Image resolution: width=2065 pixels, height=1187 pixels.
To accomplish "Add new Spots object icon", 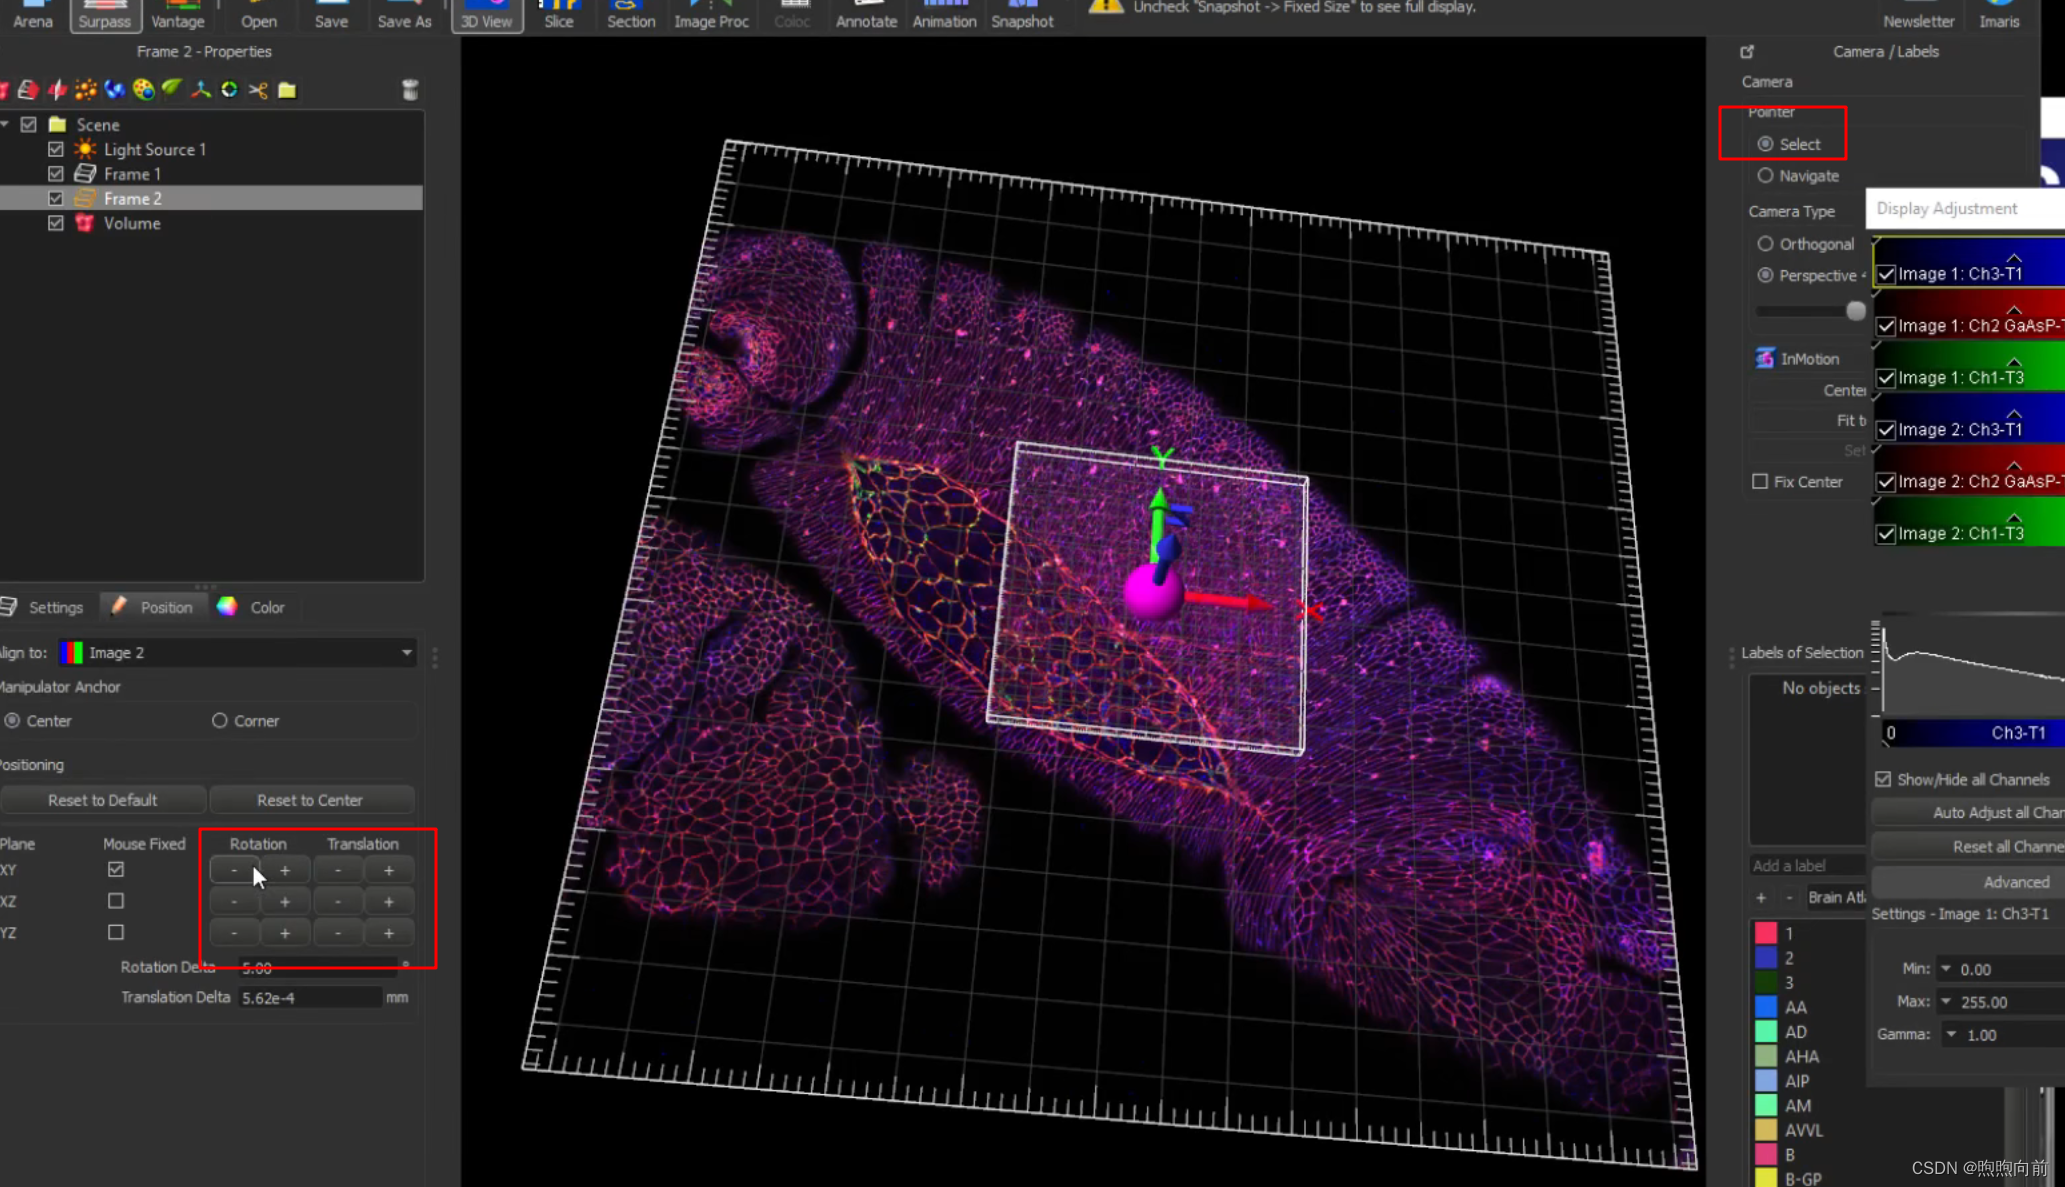I will (x=86, y=90).
